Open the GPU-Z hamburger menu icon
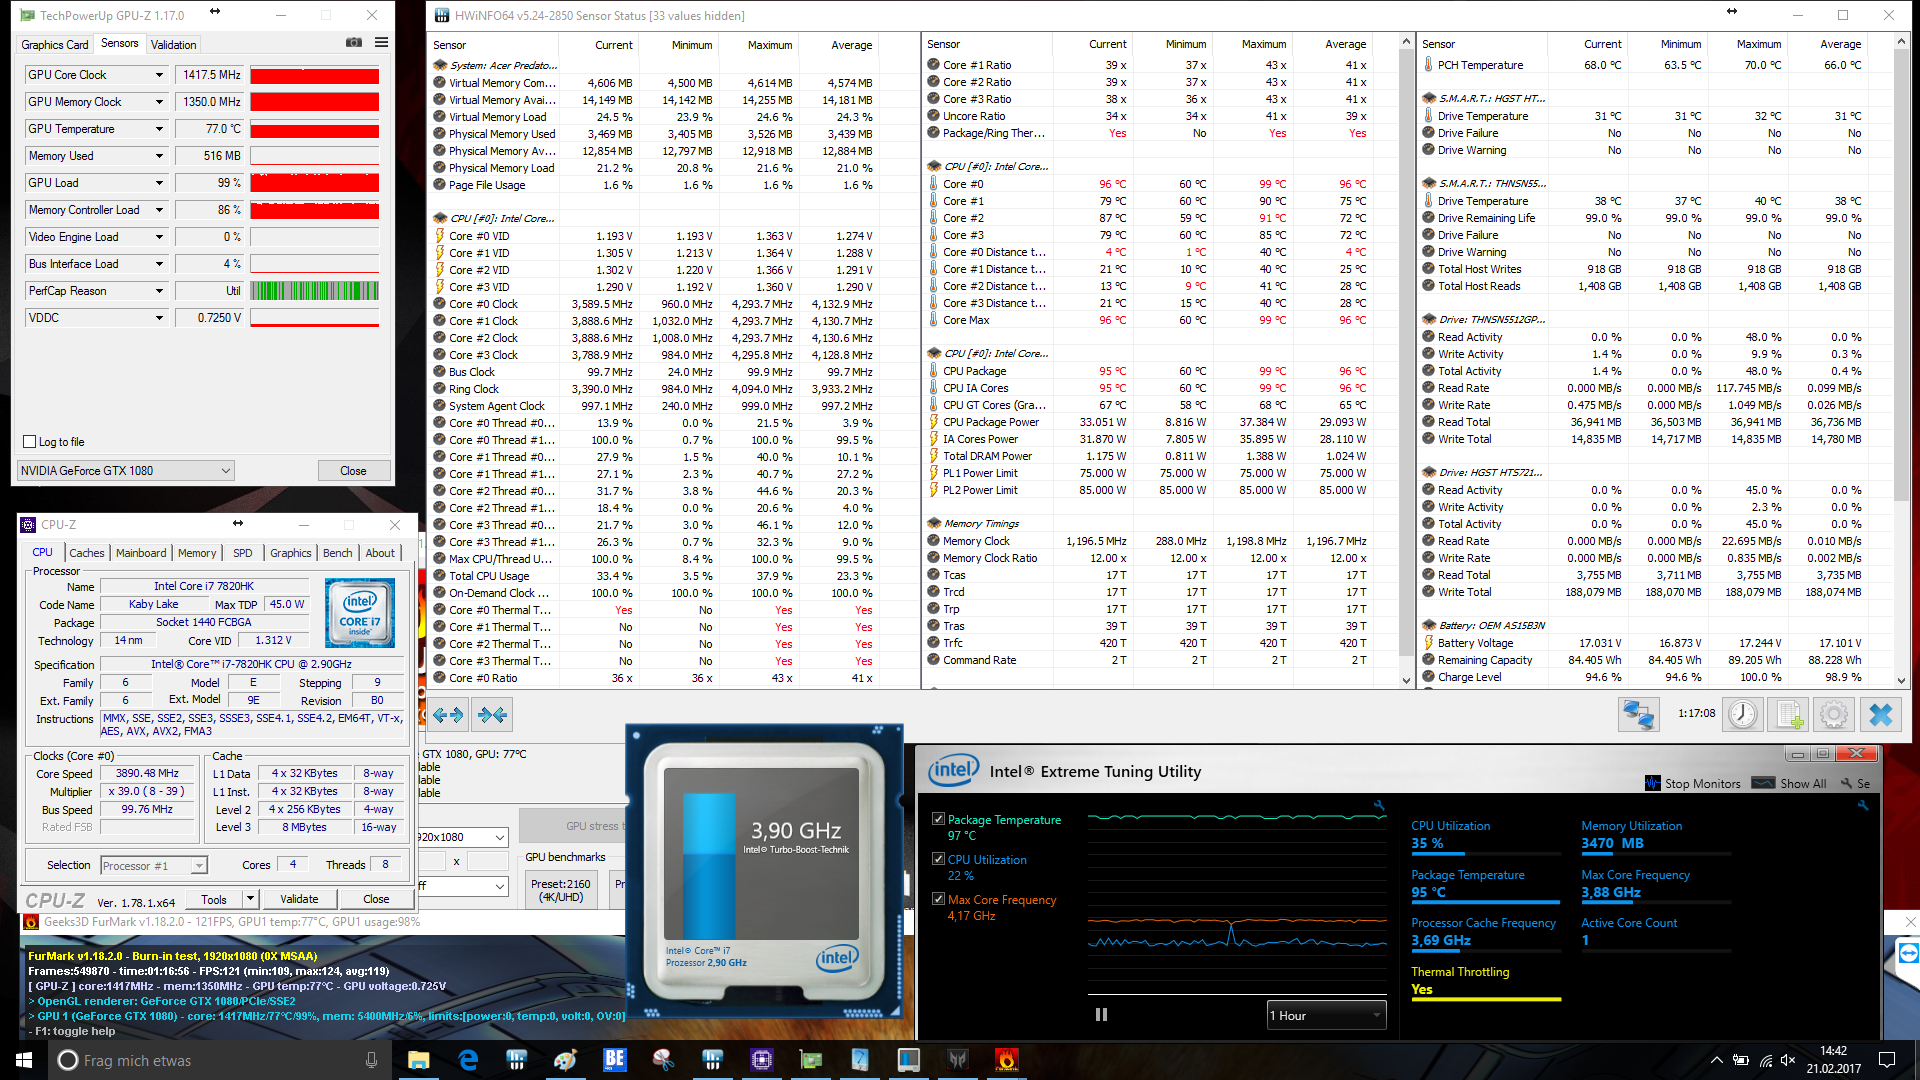Image resolution: width=1920 pixels, height=1080 pixels. pos(381,43)
